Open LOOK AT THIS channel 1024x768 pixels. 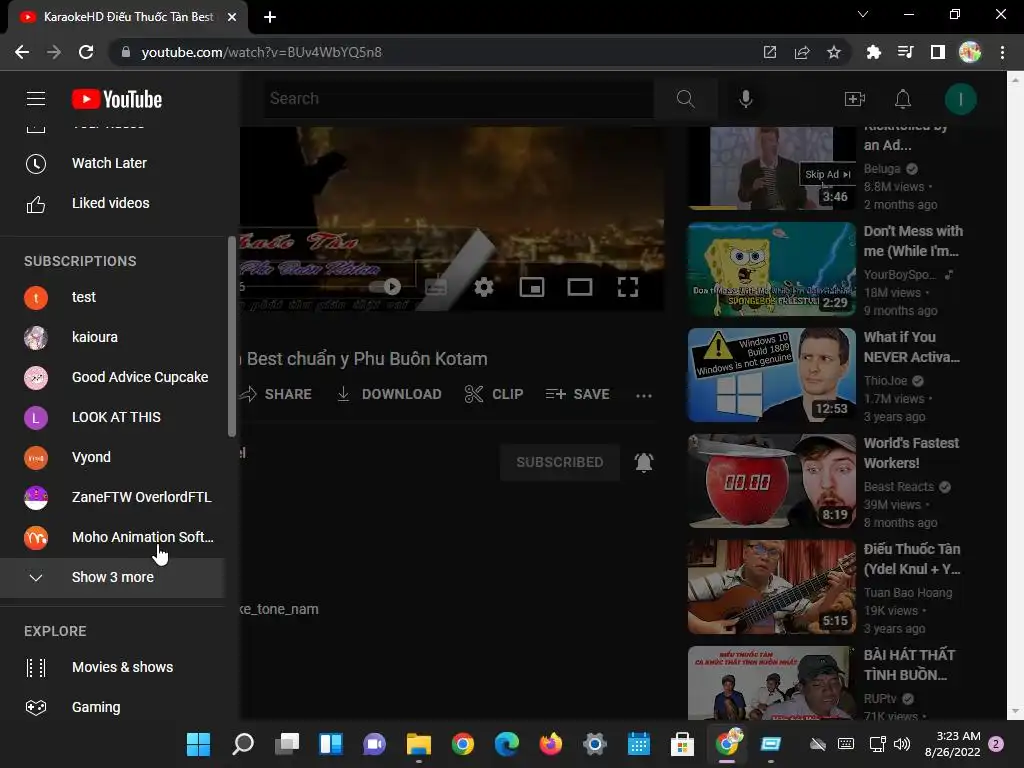[112, 417]
